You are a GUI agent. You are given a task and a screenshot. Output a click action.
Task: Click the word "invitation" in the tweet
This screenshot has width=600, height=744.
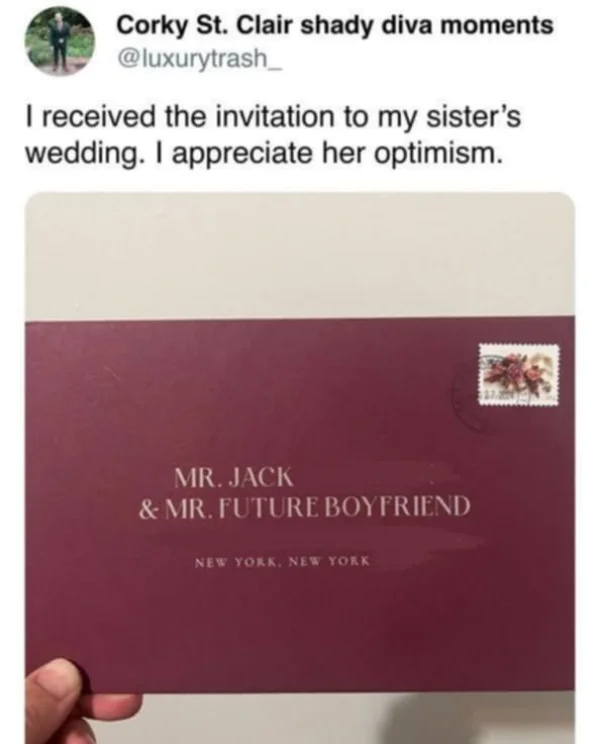tap(260, 118)
